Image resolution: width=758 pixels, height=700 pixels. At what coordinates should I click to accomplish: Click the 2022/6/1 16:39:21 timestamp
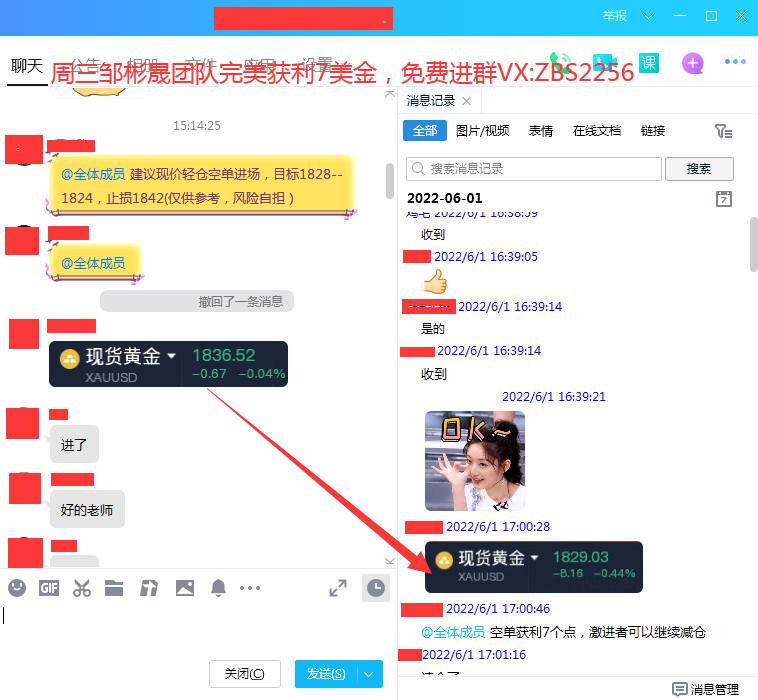click(x=554, y=397)
